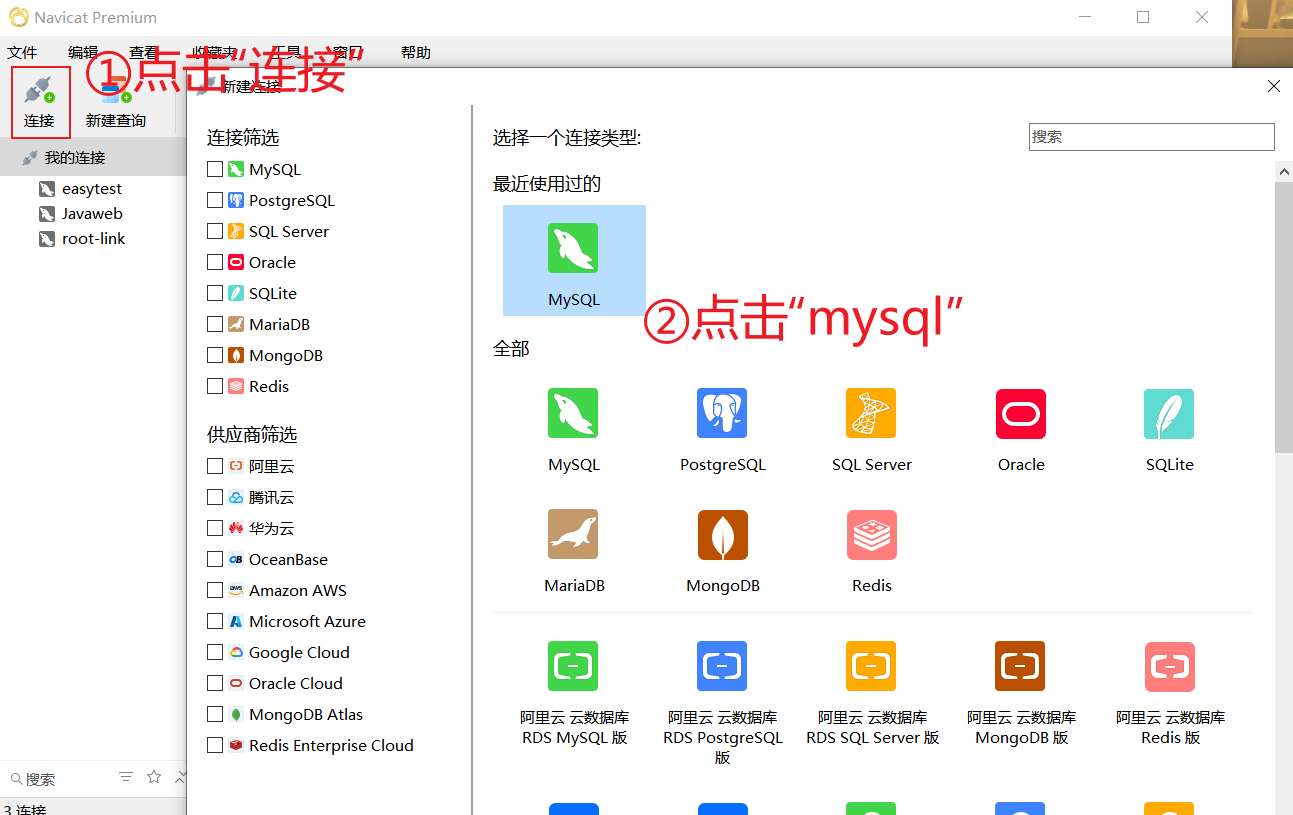The height and width of the screenshot is (815, 1293).
Task: Click the star favorites icon in sidebar
Action: pyautogui.click(x=154, y=777)
